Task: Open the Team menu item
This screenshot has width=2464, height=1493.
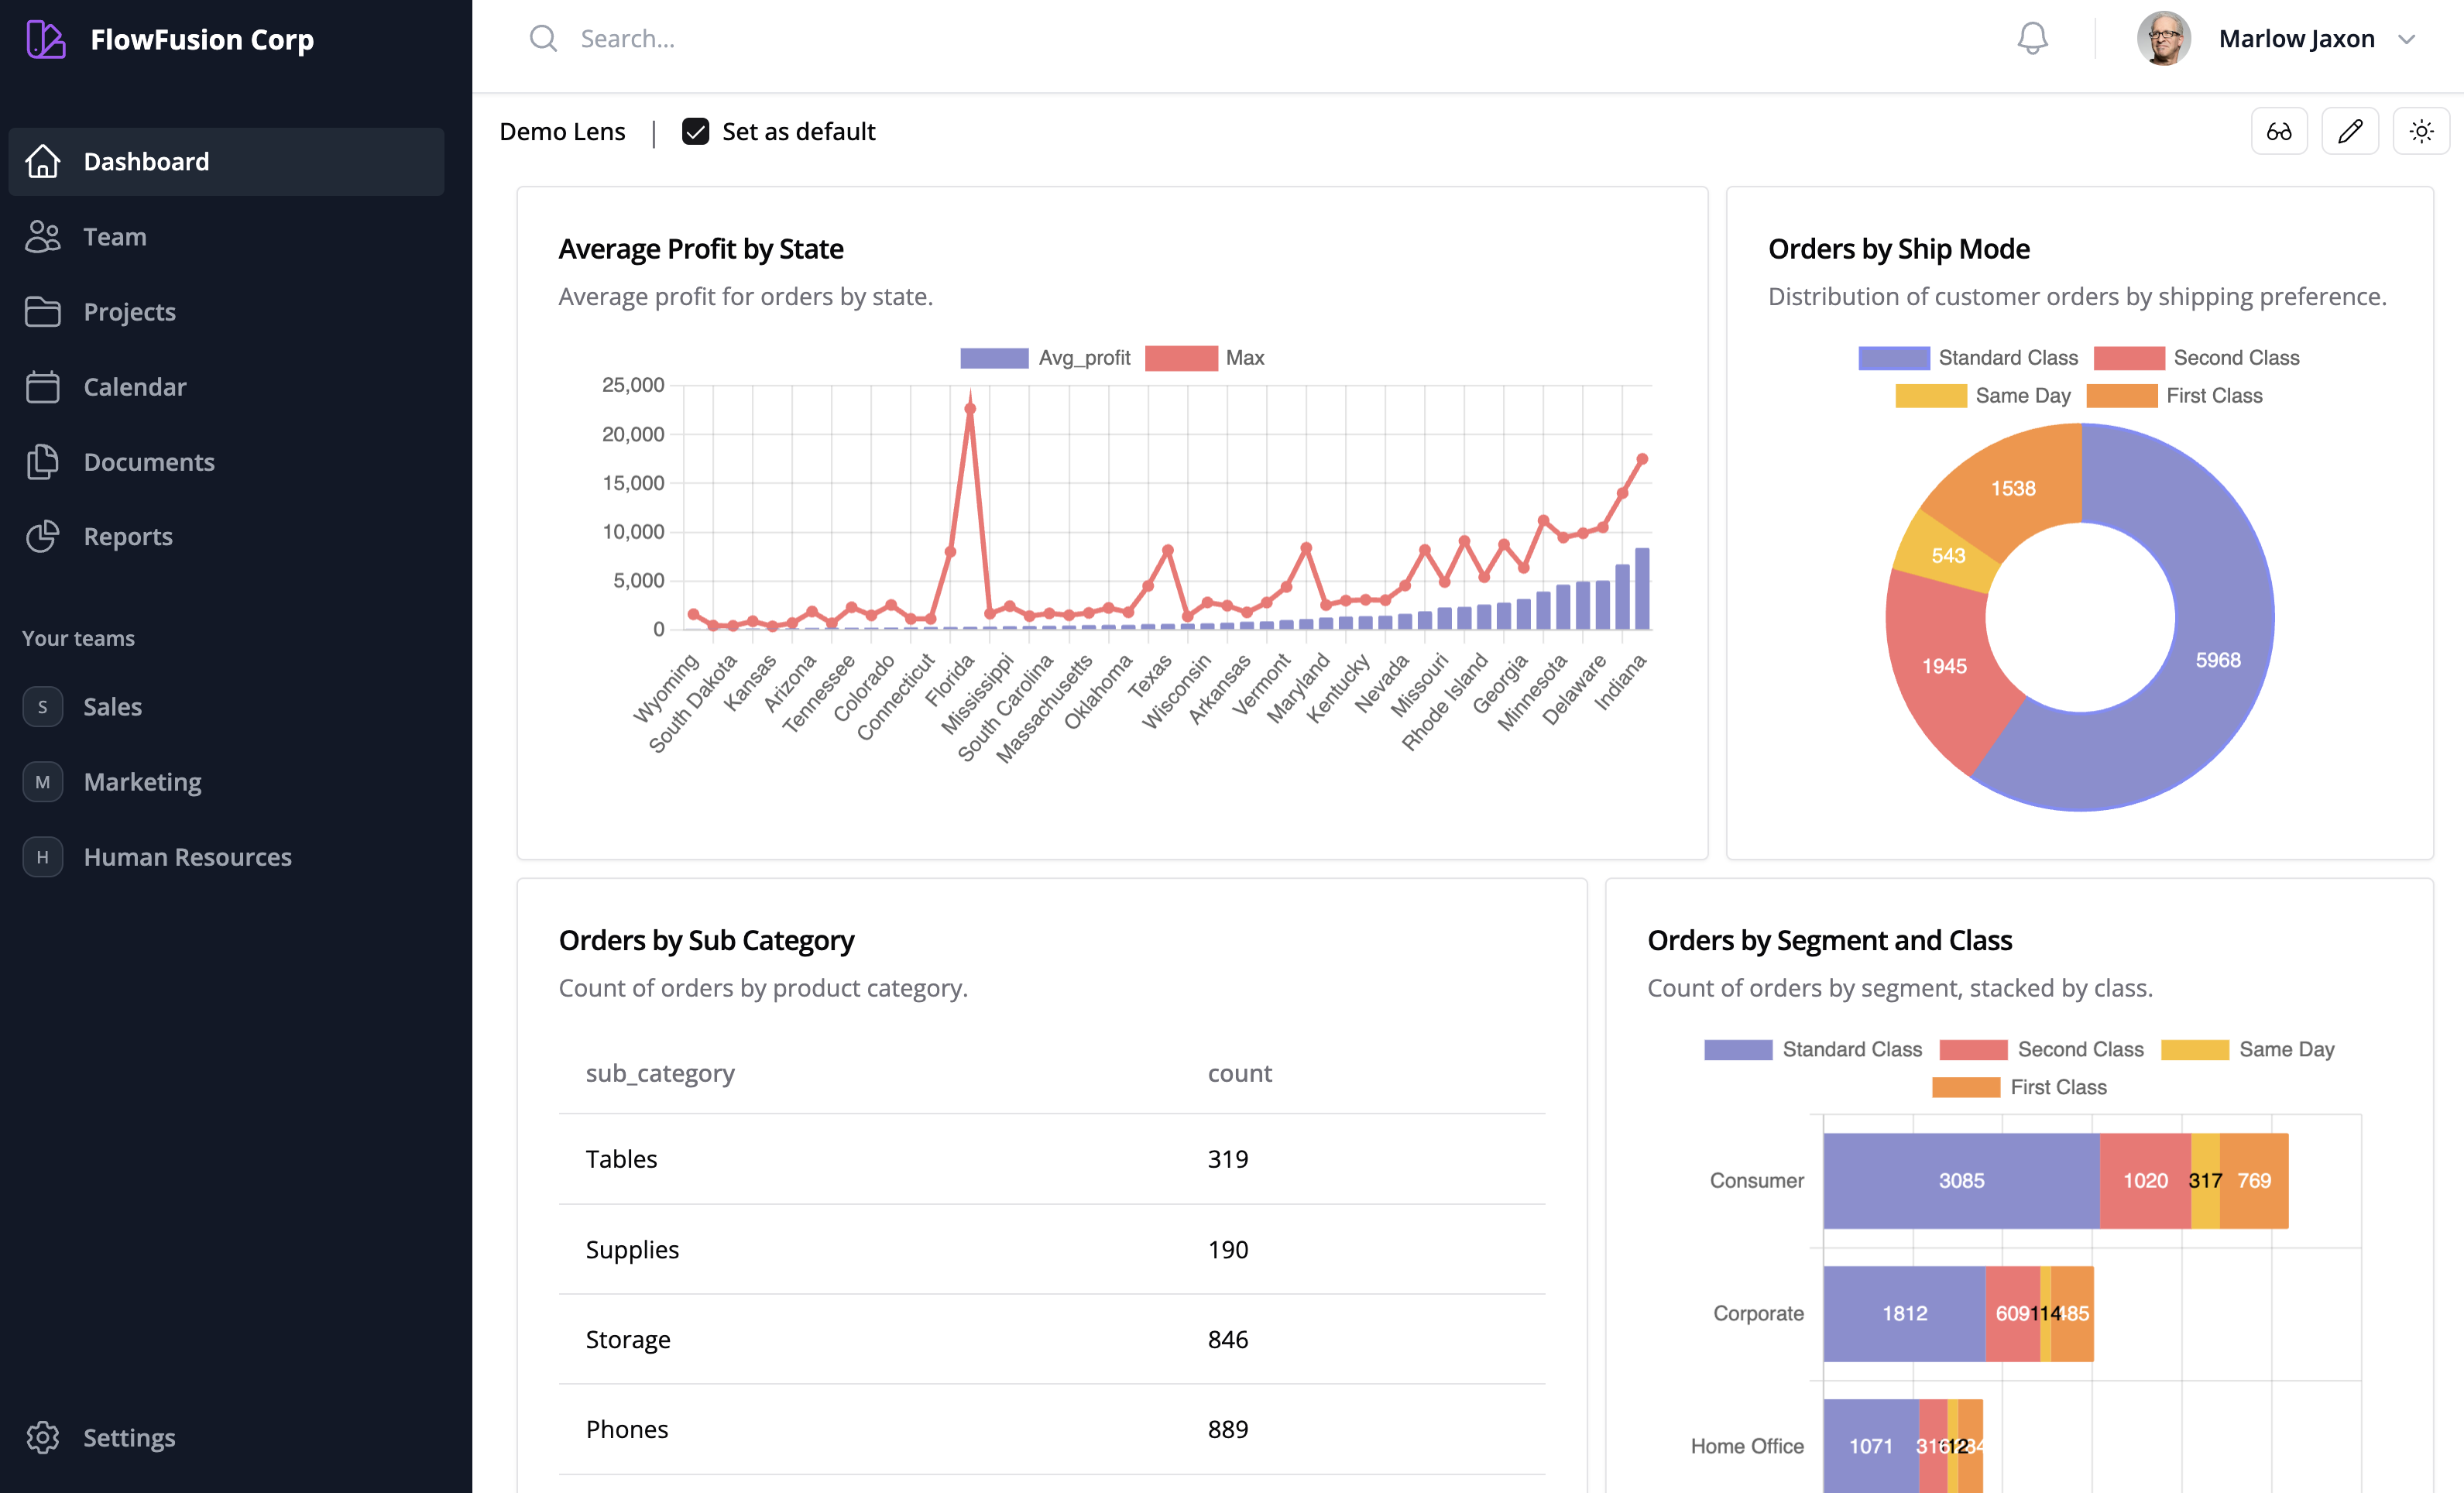Action: tap(115, 237)
